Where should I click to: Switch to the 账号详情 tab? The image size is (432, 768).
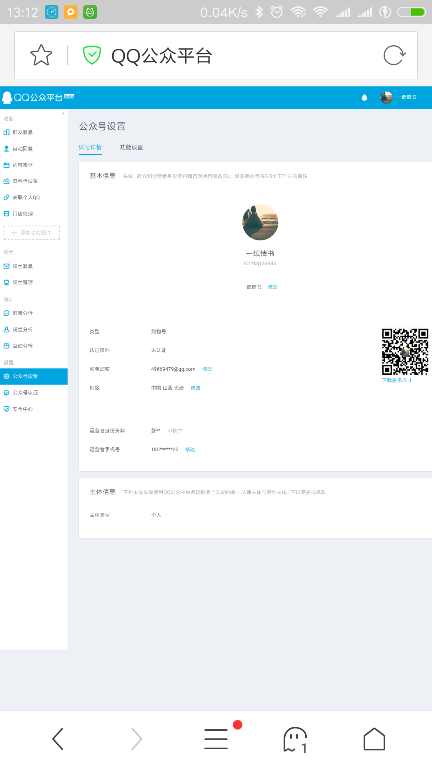tap(90, 147)
